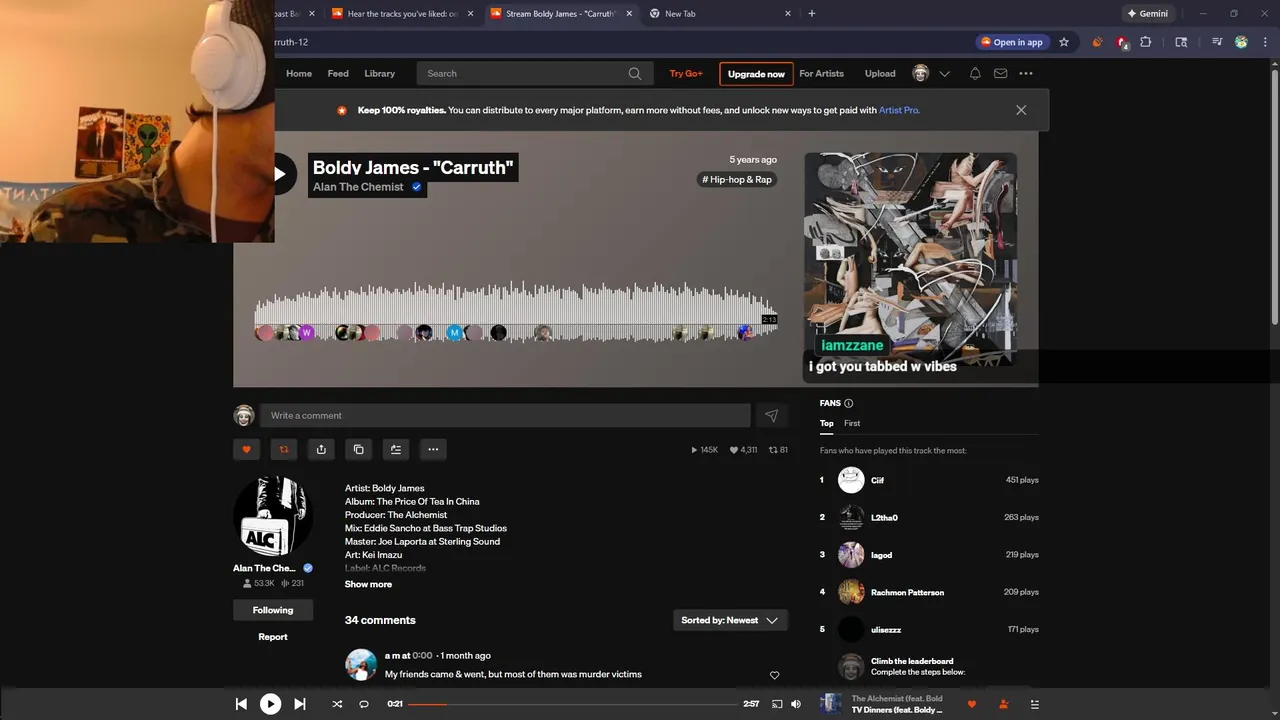The image size is (1280, 720).
Task: Play the current track in the bottom player bar
Action: 270,704
